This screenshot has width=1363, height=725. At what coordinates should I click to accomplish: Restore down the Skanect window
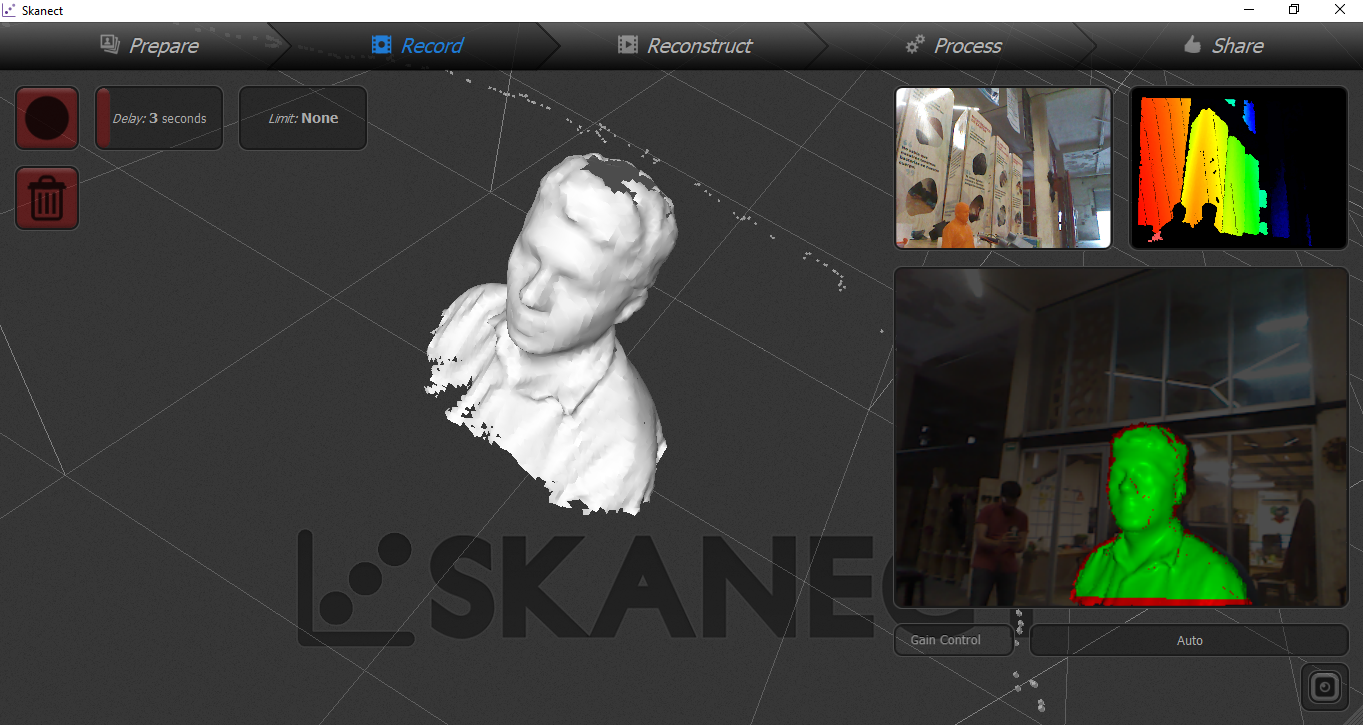click(x=1294, y=10)
